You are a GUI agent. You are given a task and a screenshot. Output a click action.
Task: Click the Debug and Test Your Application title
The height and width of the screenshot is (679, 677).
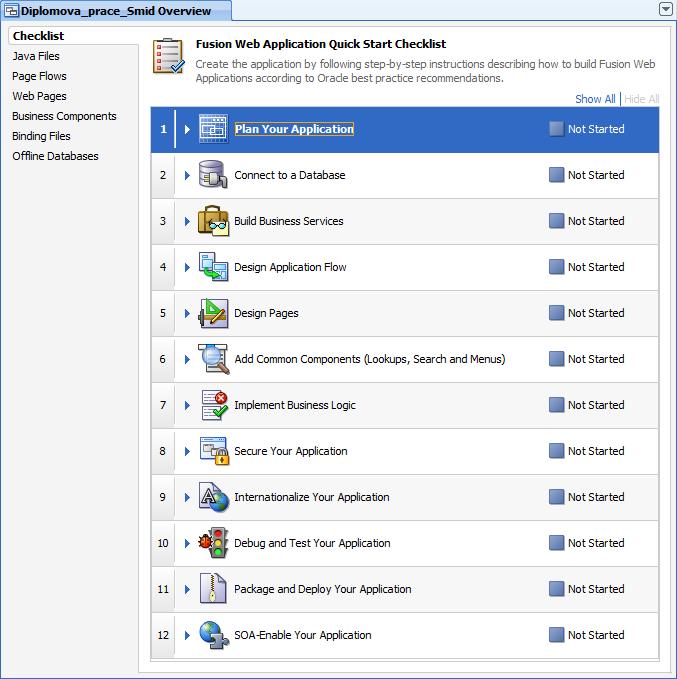(x=312, y=543)
